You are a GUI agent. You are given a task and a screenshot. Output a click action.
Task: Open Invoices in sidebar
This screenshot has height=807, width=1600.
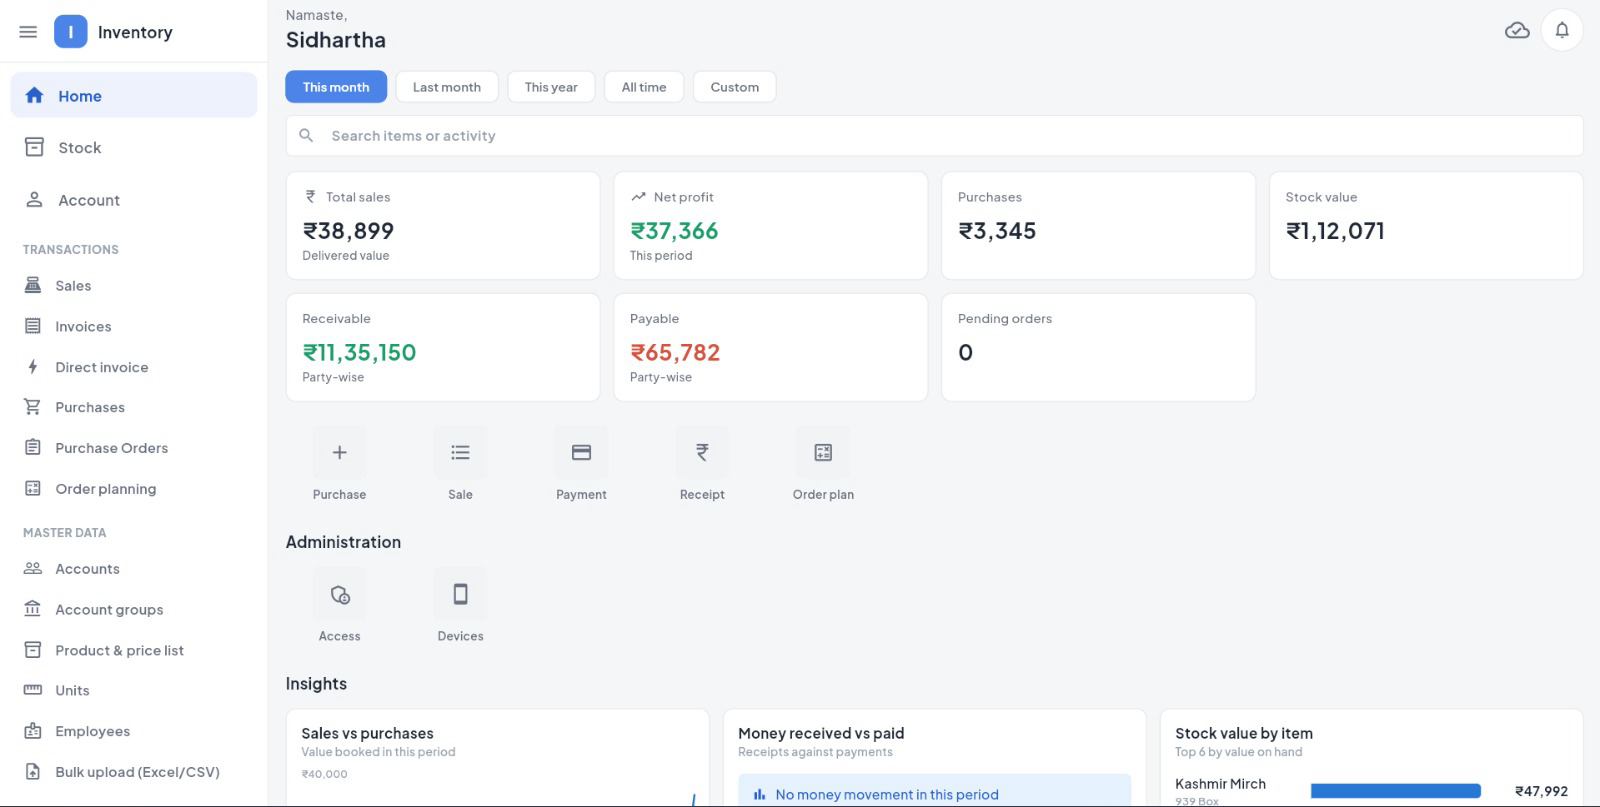[x=134, y=327]
